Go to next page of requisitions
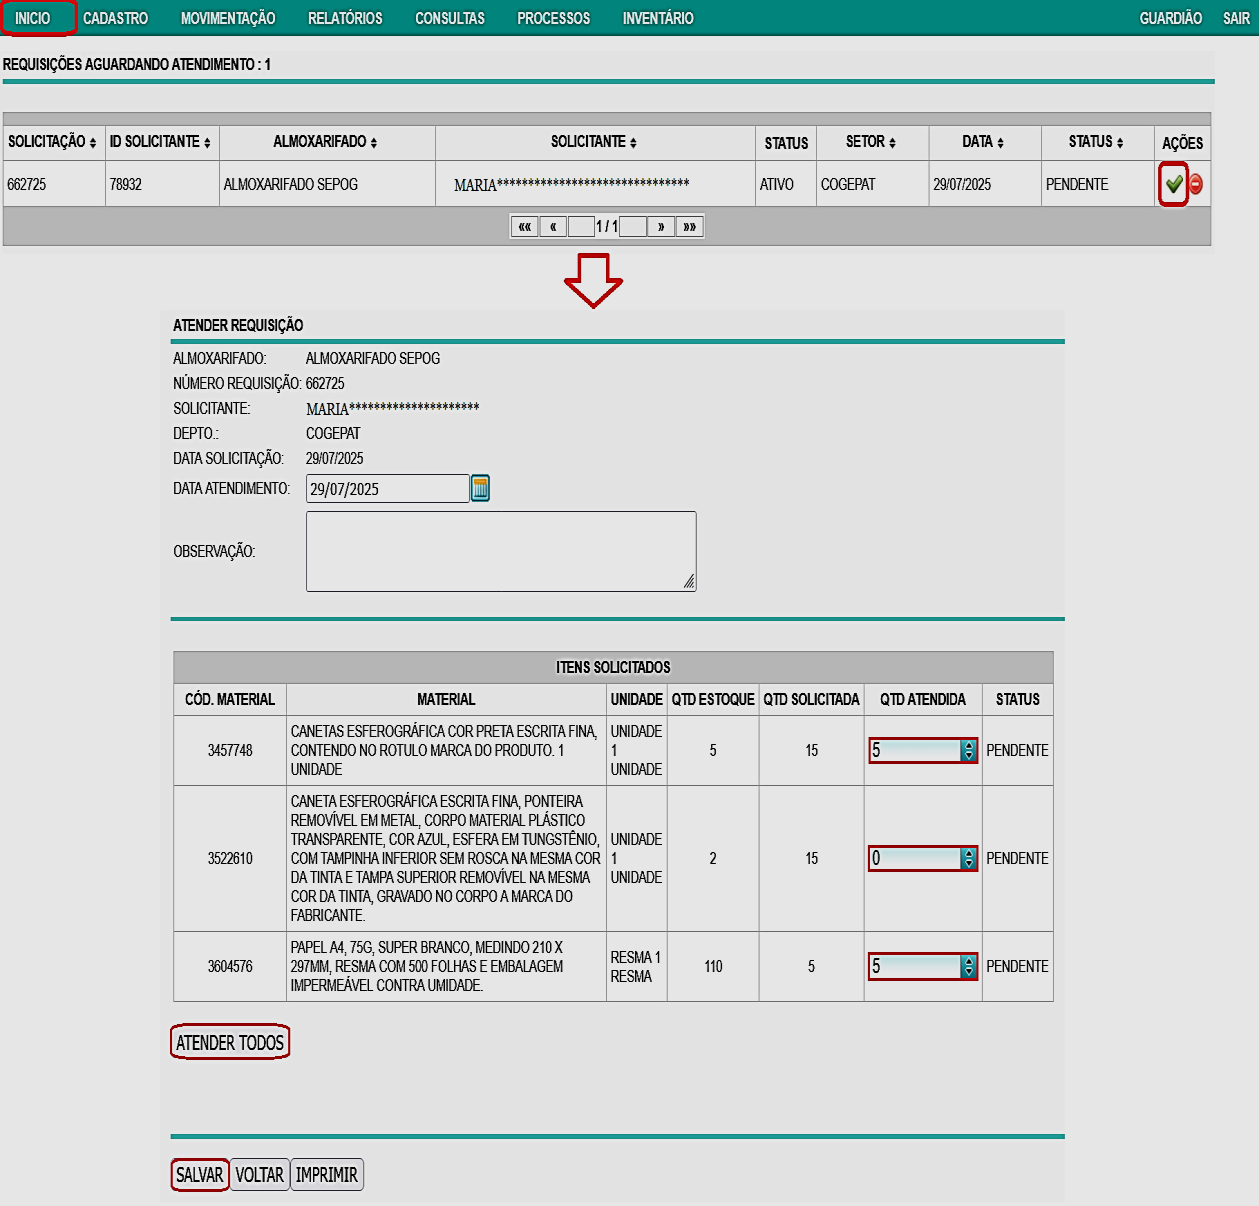Viewport: 1259px width, 1206px height. (x=661, y=227)
